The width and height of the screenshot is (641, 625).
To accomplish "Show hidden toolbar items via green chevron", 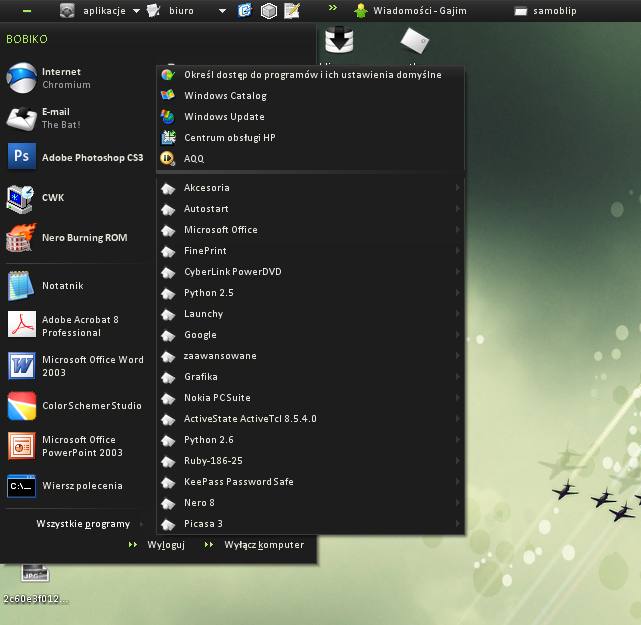I will pyautogui.click(x=333, y=7).
